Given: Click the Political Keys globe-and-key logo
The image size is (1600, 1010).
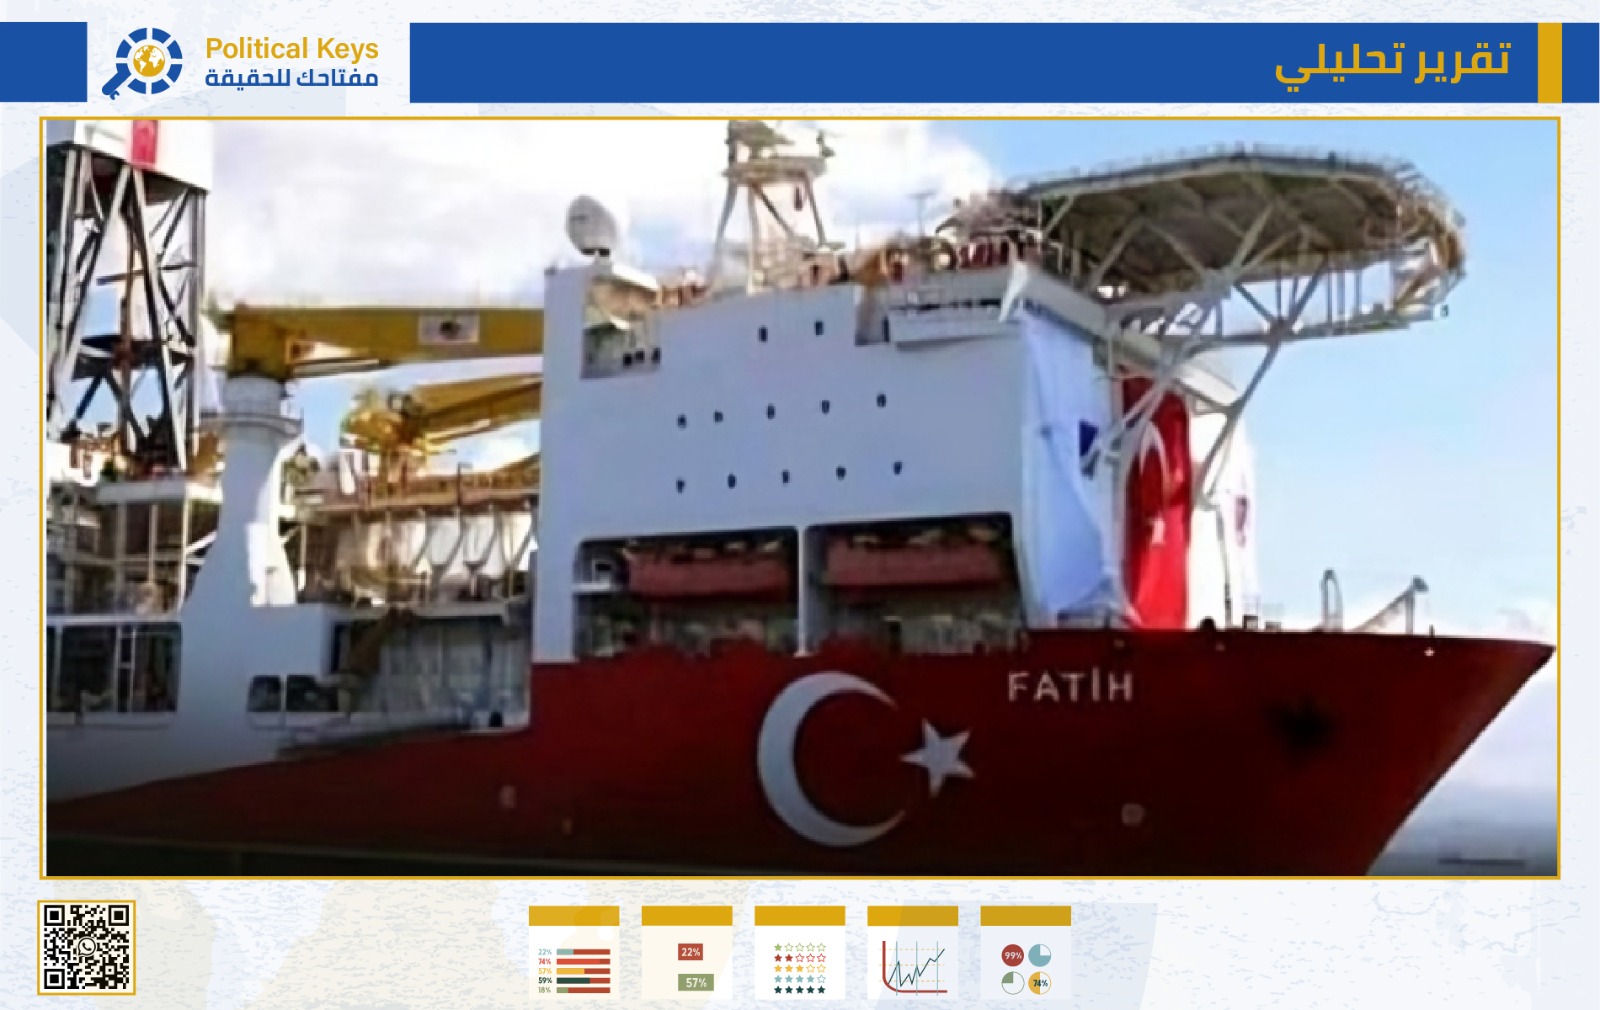Looking at the screenshot, I should point(143,62).
